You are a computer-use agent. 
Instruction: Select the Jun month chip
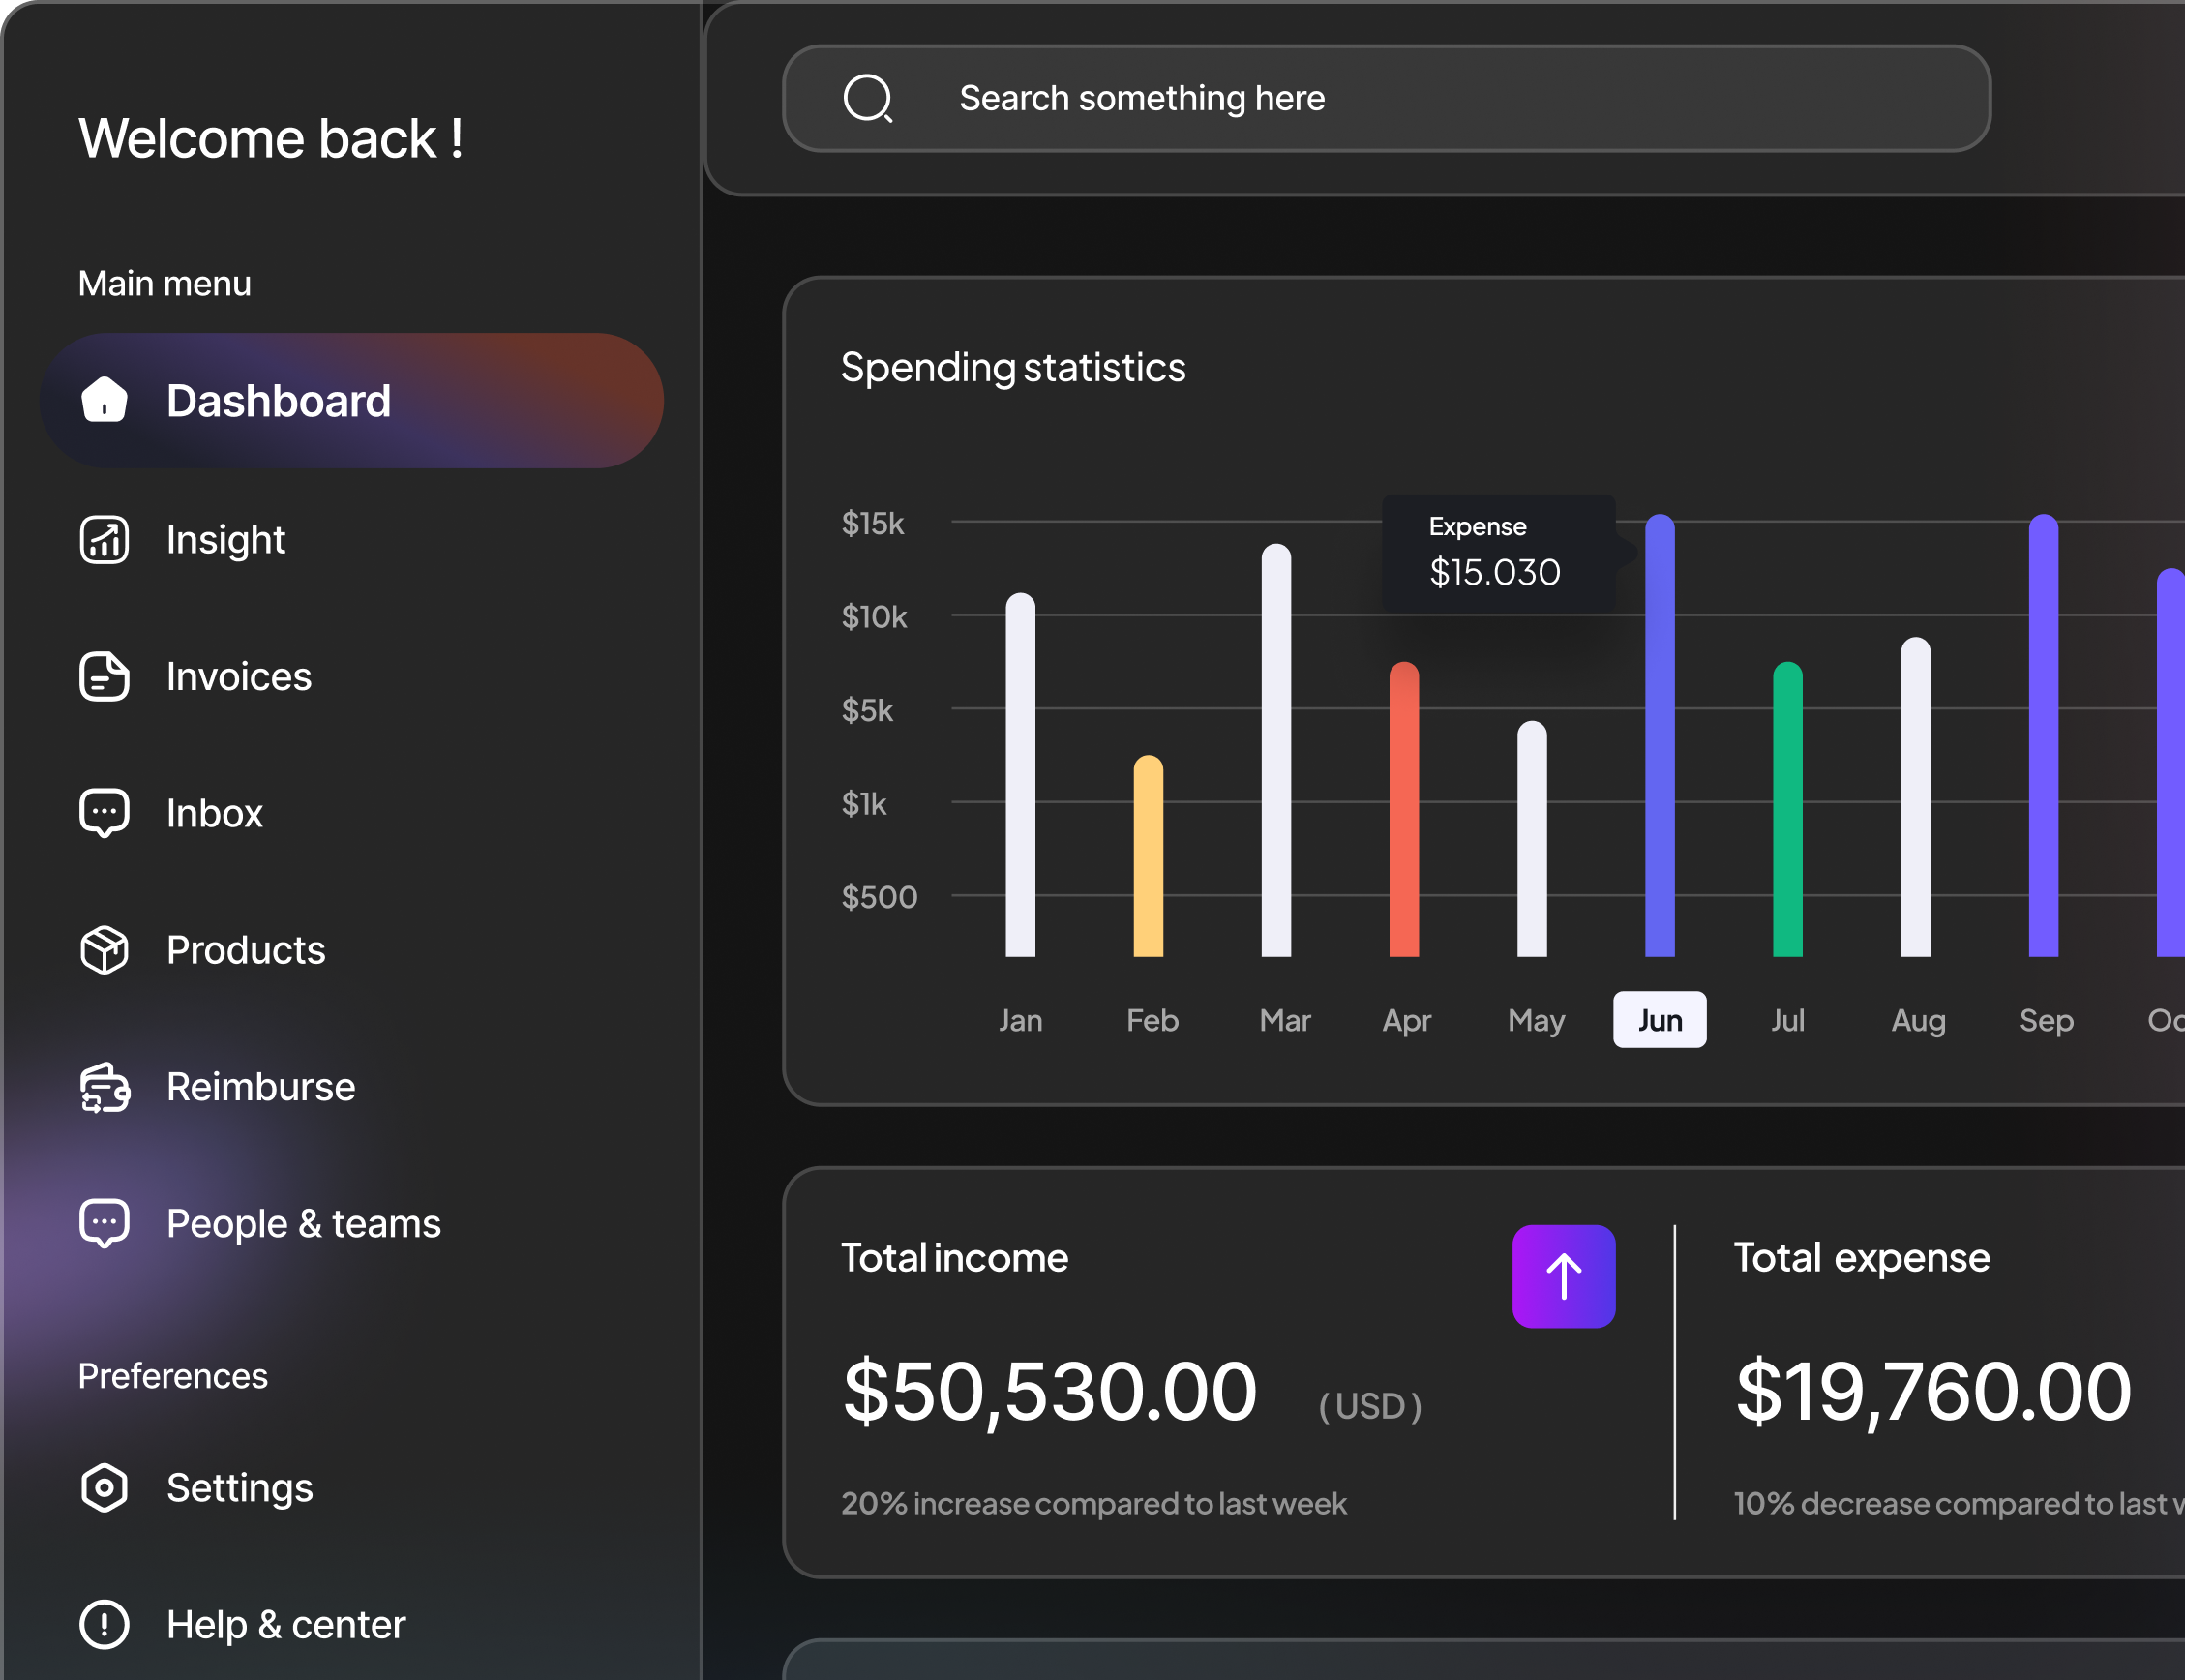[x=1659, y=1019]
